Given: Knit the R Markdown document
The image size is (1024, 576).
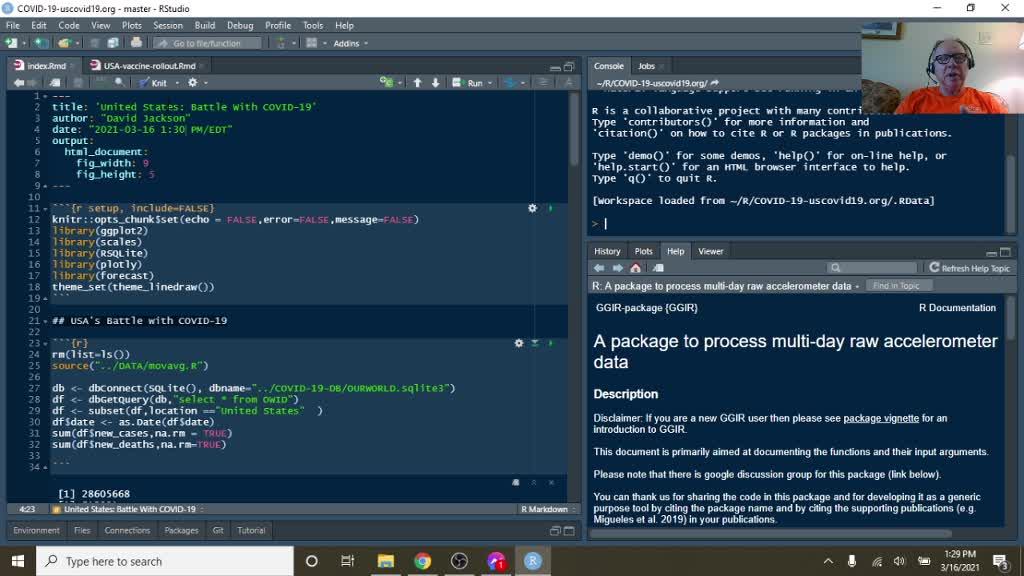Looking at the screenshot, I should [153, 83].
